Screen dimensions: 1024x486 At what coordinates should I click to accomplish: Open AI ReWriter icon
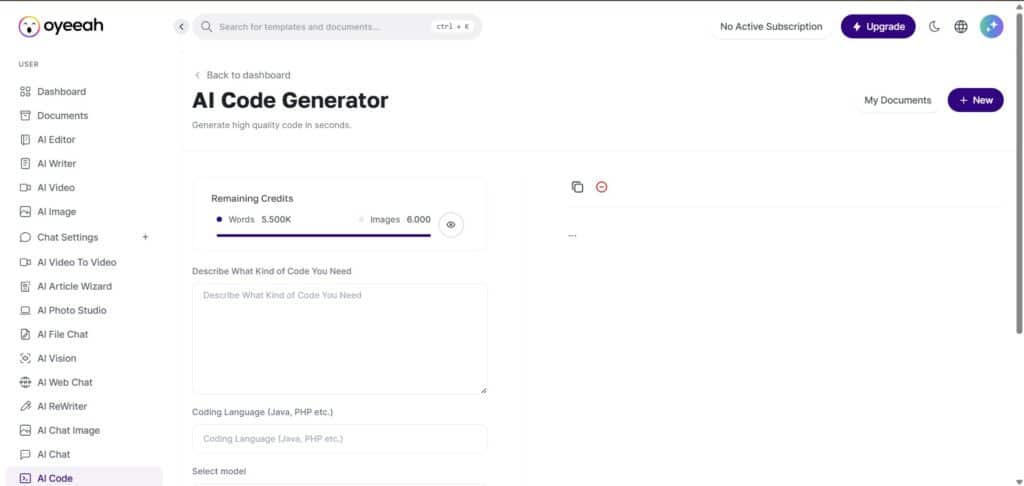25,406
